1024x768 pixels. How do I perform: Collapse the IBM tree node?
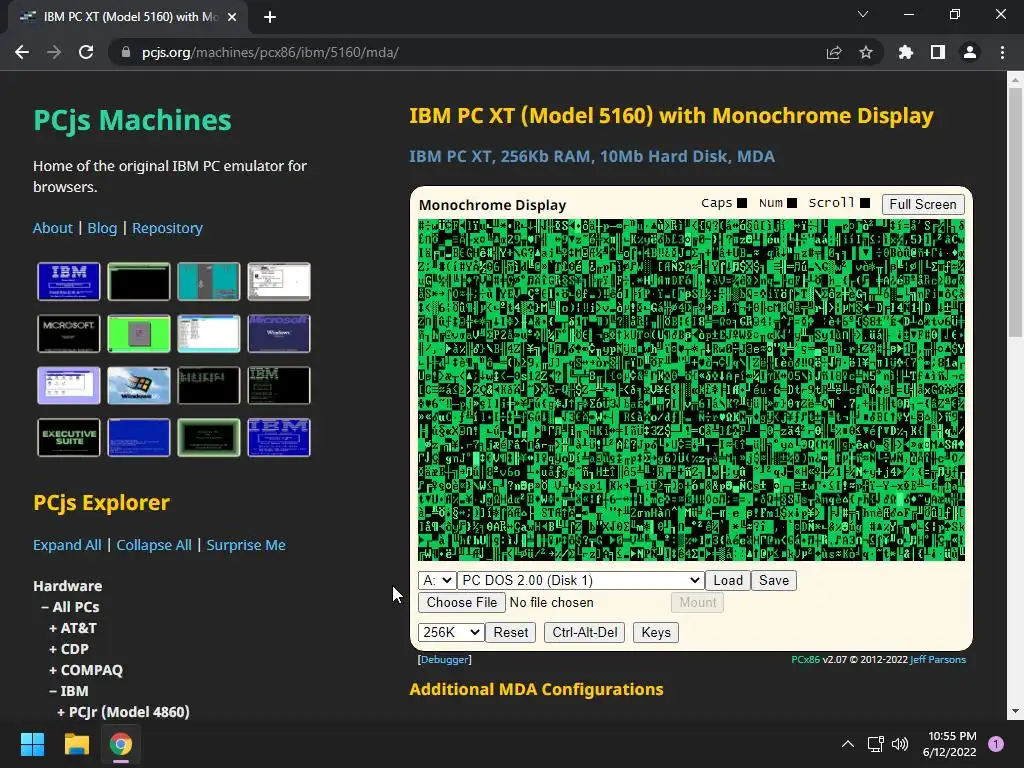point(69,690)
